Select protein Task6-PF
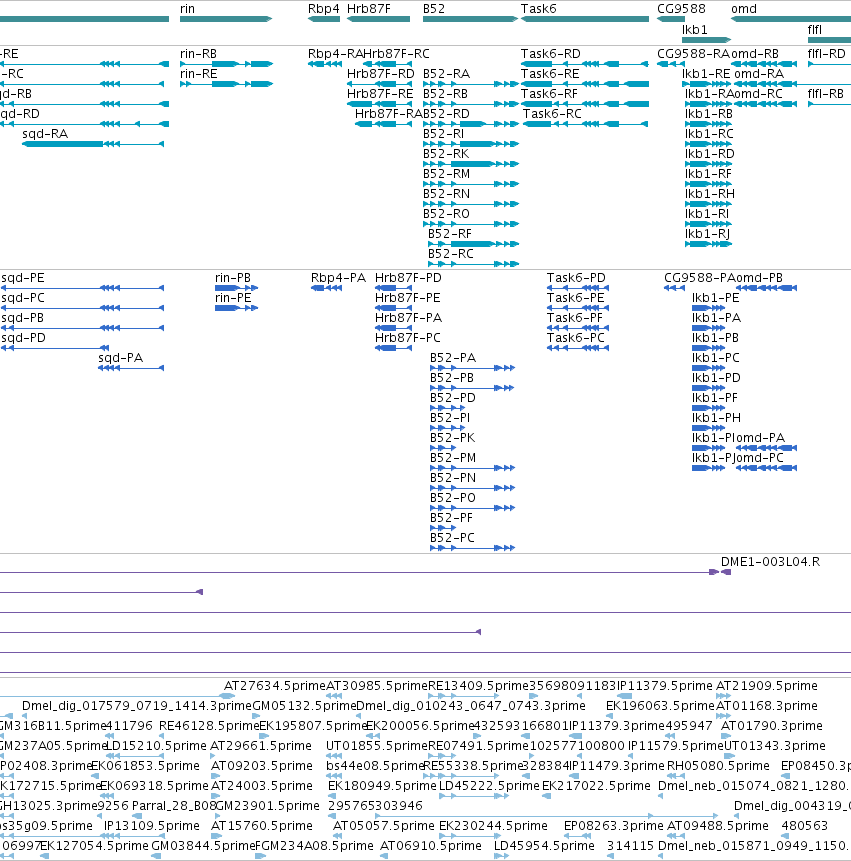The width and height of the screenshot is (851, 861). coord(578,328)
